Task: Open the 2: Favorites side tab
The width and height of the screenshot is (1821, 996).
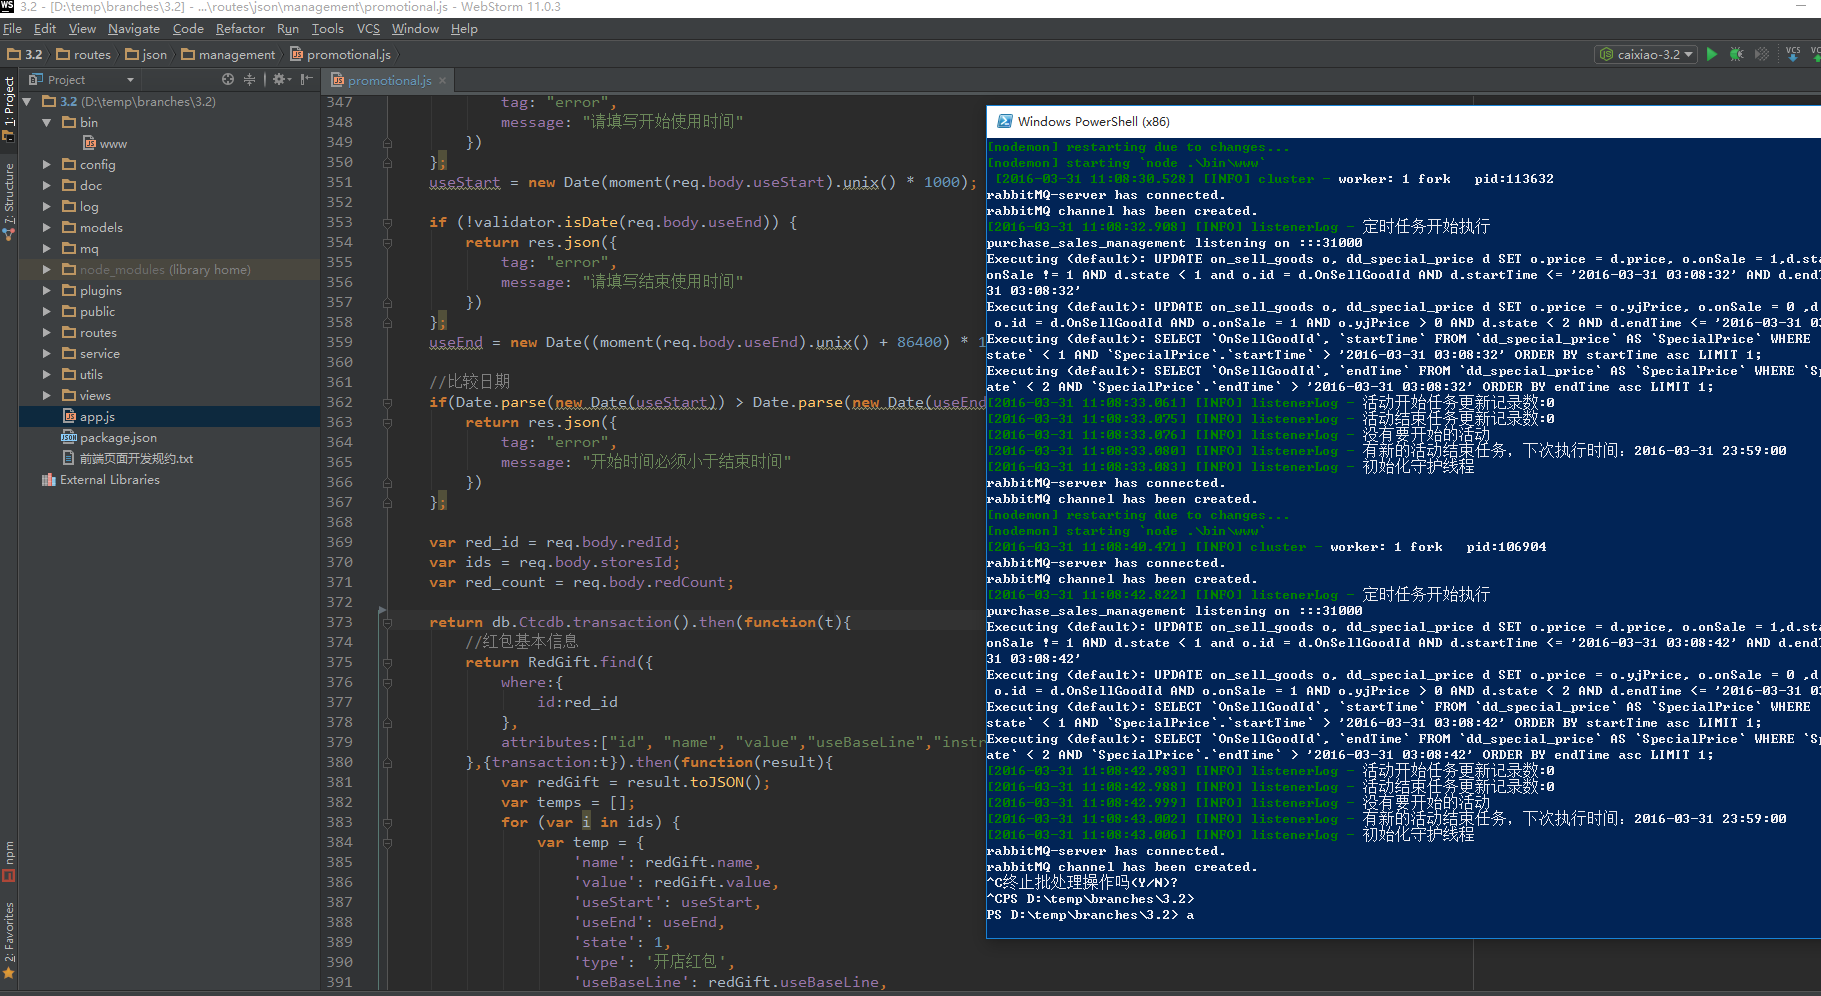Action: [9, 938]
